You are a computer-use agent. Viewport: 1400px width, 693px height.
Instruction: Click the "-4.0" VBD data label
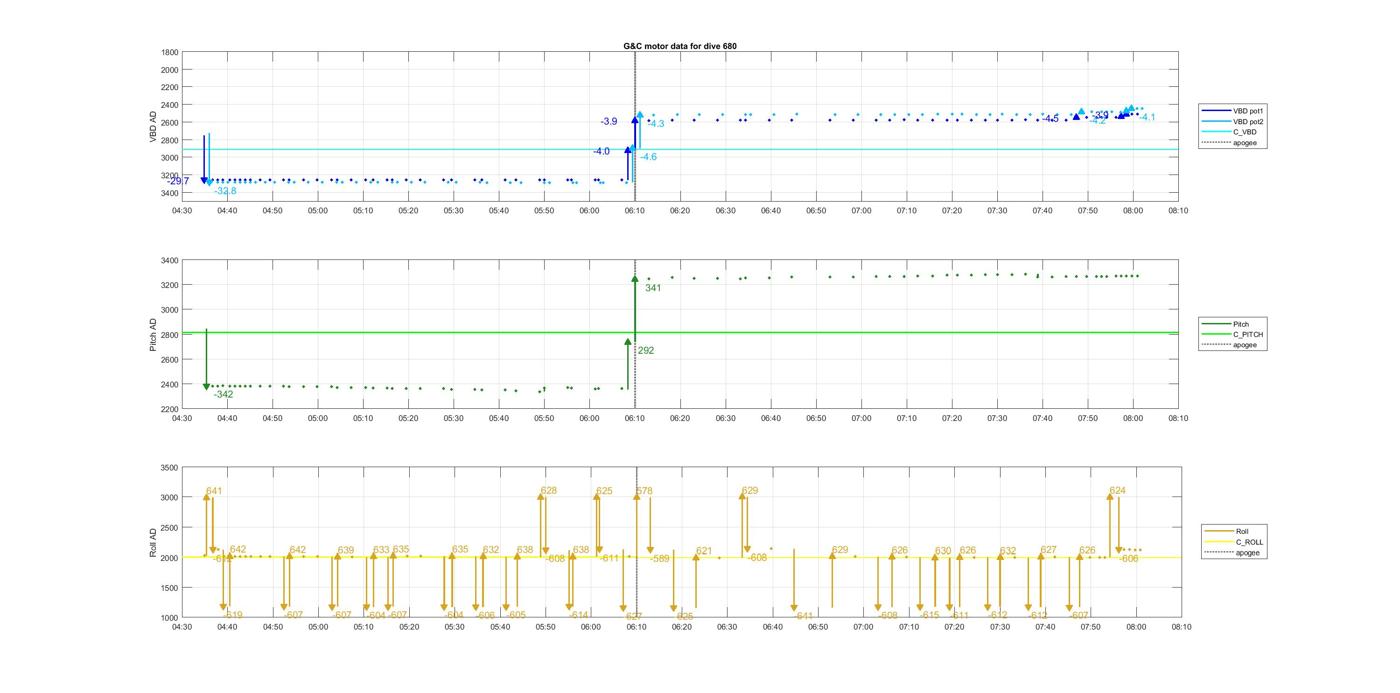click(x=601, y=151)
